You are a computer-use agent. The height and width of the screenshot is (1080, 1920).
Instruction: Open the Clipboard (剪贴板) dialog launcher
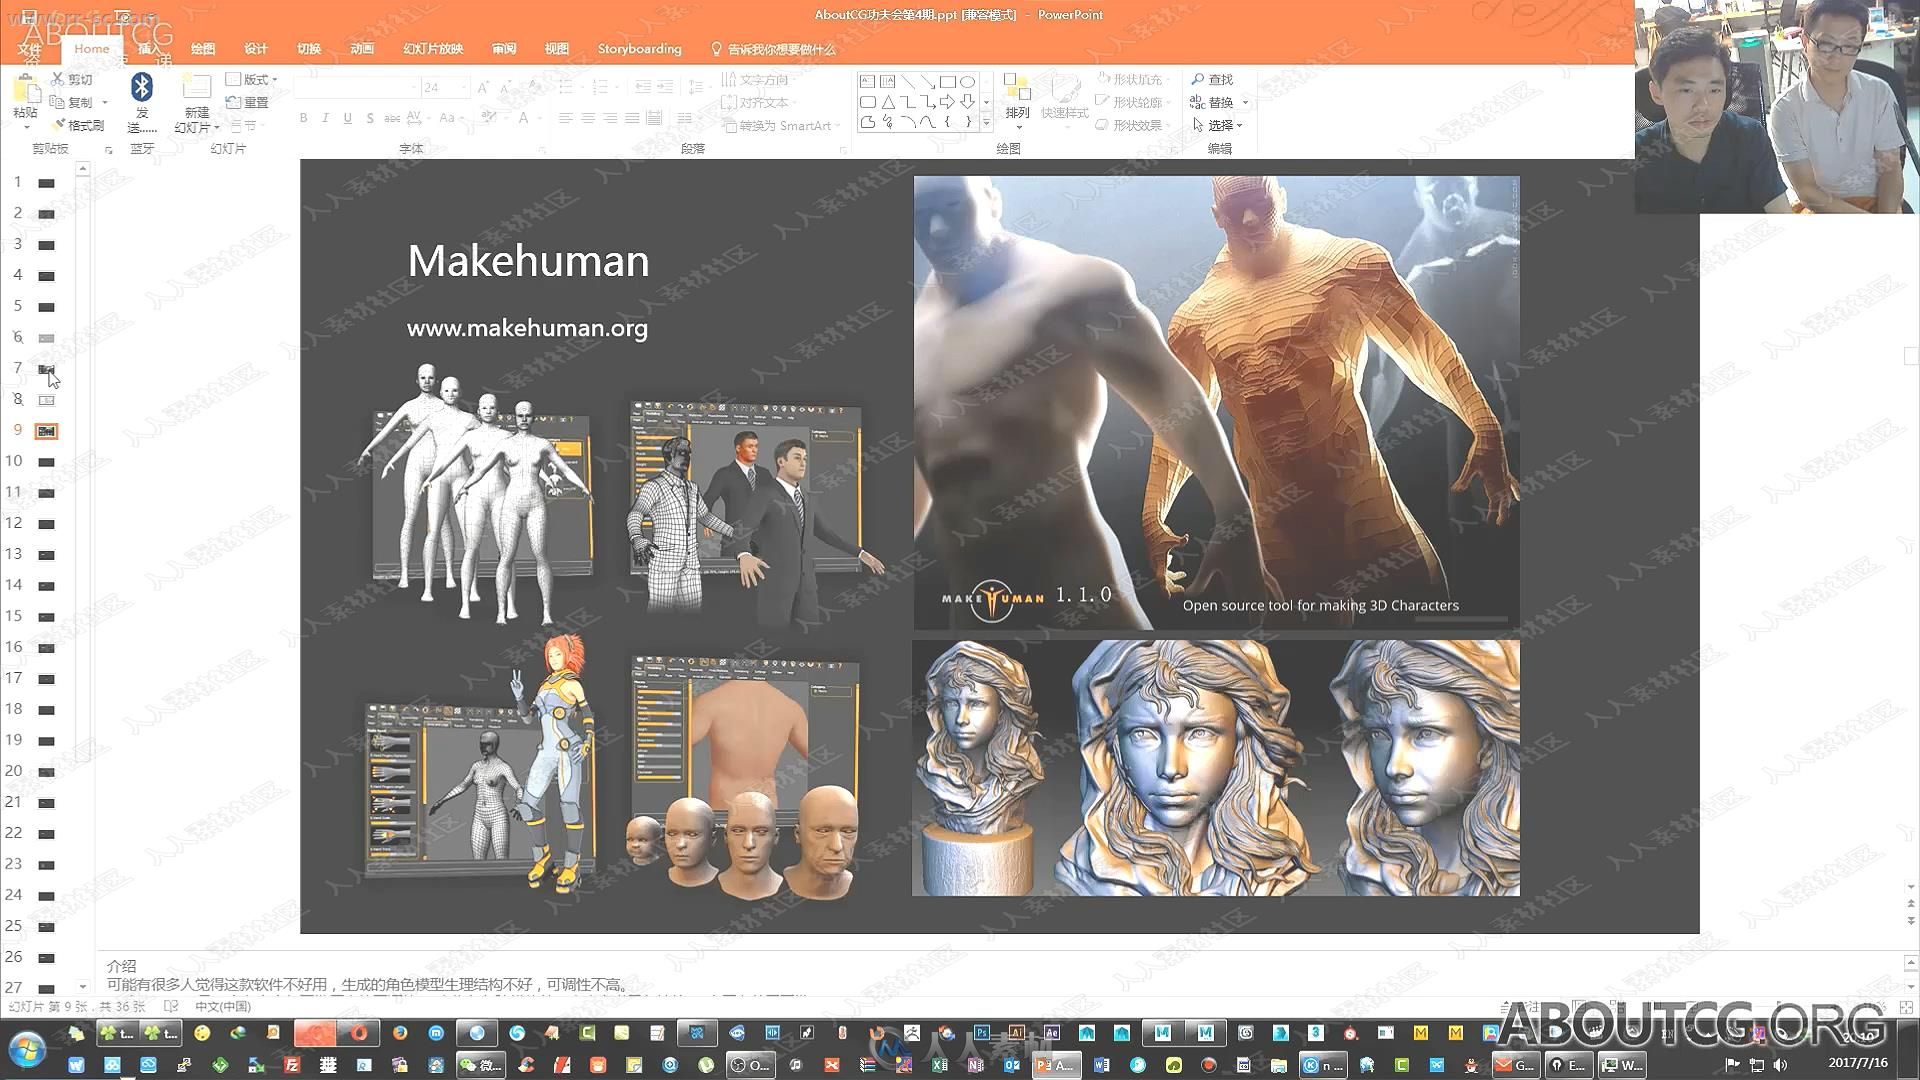point(109,149)
